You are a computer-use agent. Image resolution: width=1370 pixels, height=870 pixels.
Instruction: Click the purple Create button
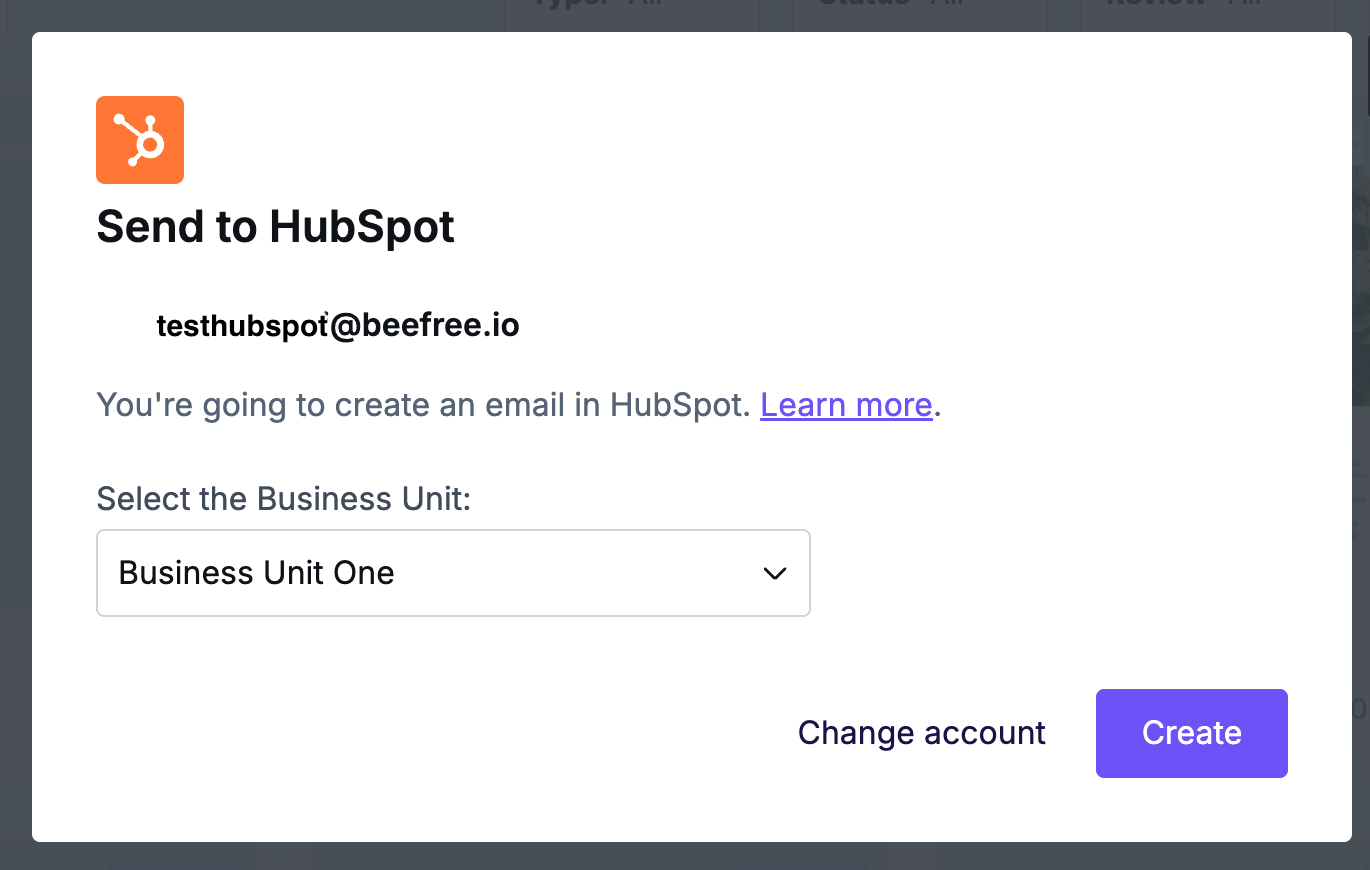coord(1192,733)
